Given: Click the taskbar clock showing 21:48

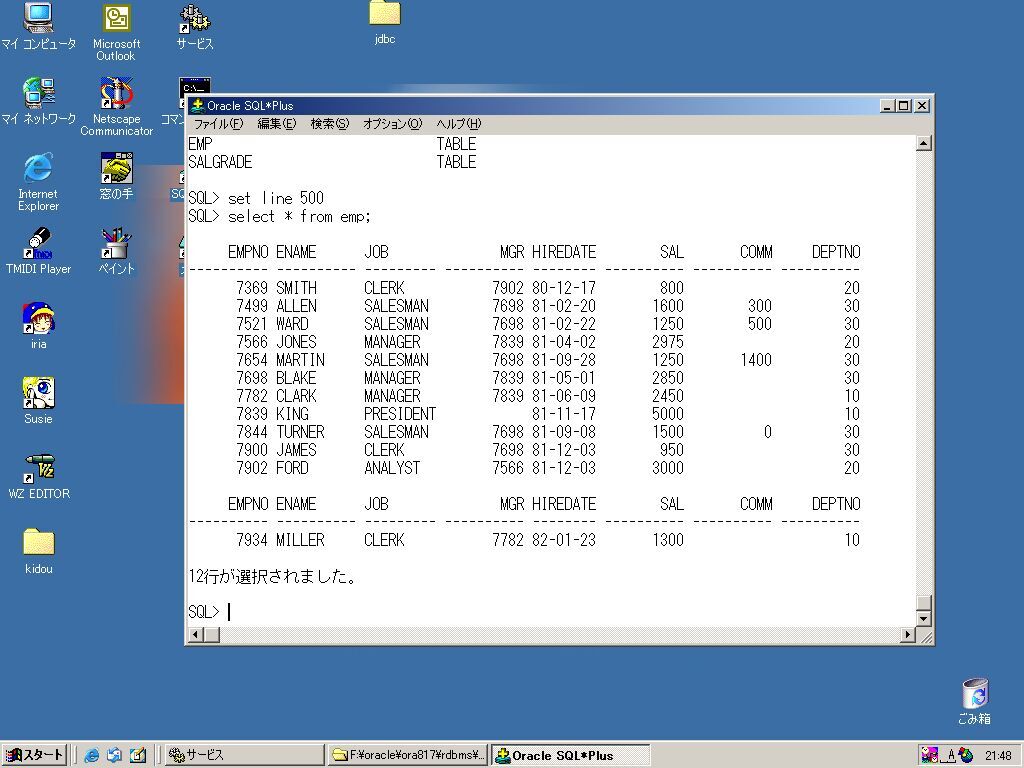Looking at the screenshot, I should [998, 756].
